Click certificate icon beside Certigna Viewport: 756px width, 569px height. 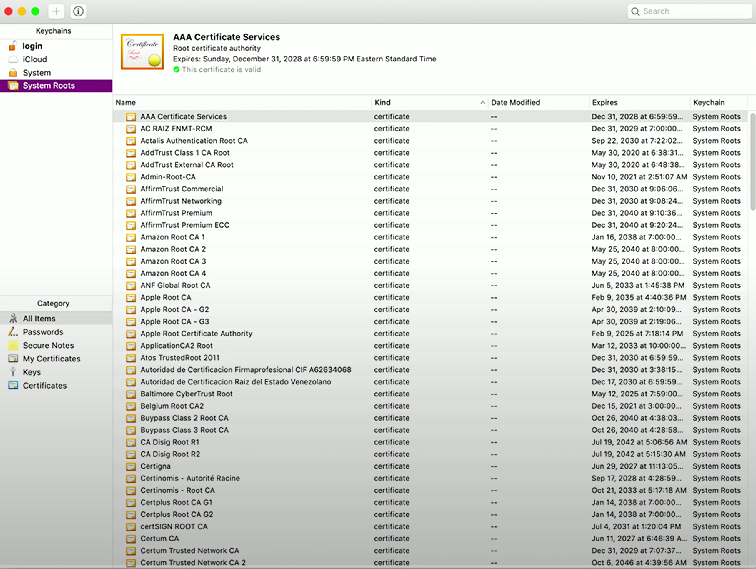[x=131, y=466]
